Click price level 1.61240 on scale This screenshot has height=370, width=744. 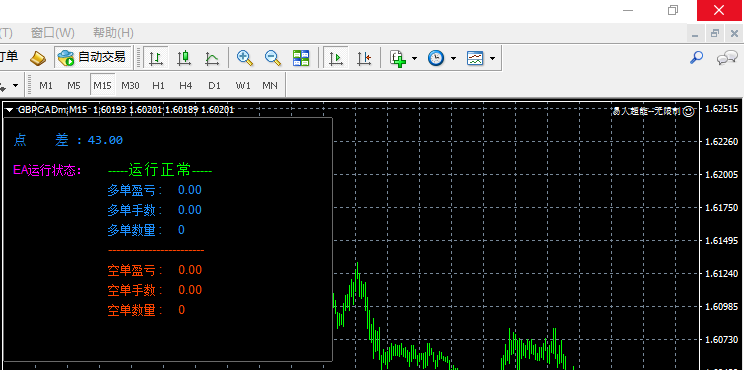point(722,274)
